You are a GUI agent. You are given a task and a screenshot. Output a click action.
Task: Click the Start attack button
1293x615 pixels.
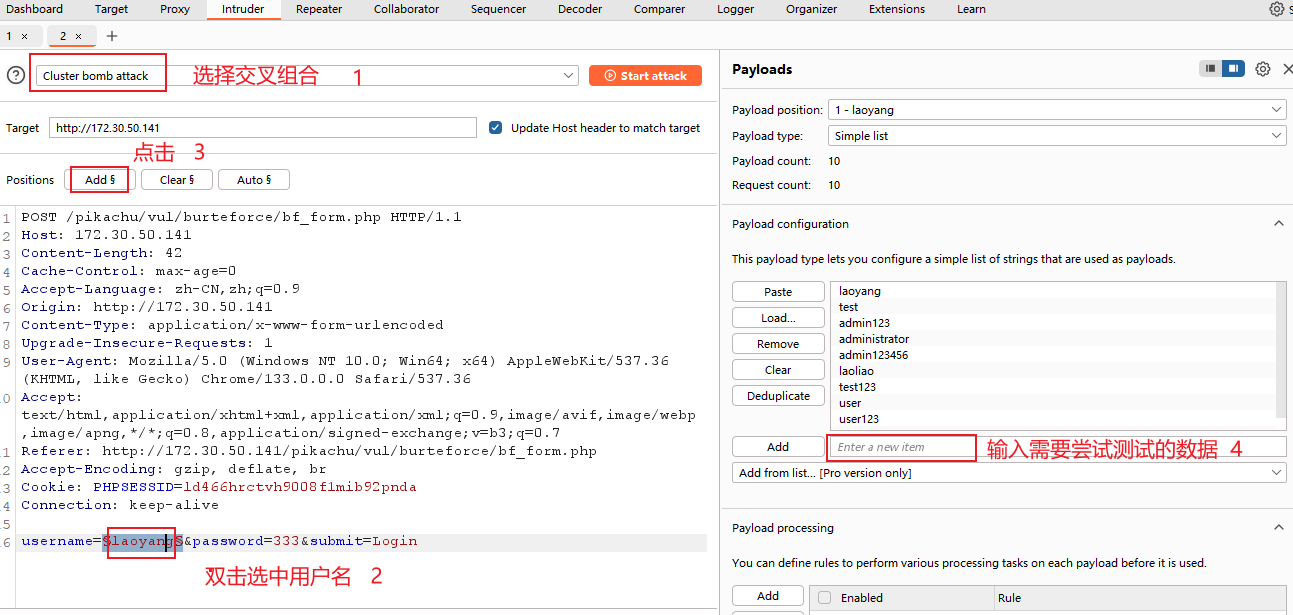point(645,76)
